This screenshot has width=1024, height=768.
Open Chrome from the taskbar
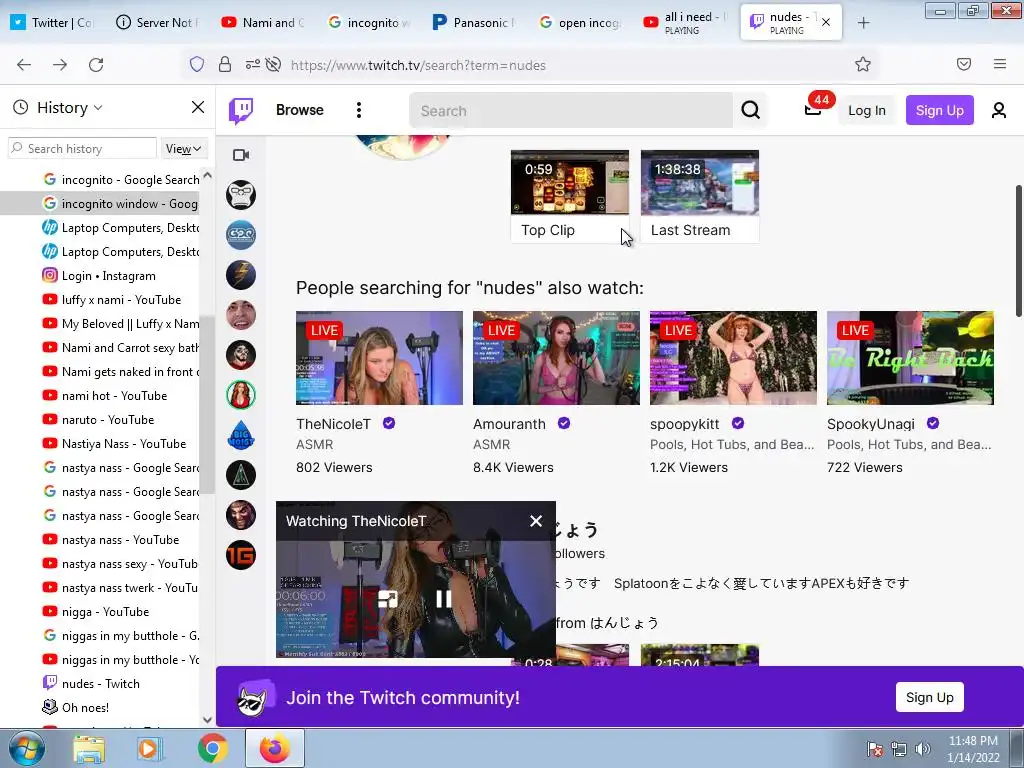pyautogui.click(x=213, y=748)
